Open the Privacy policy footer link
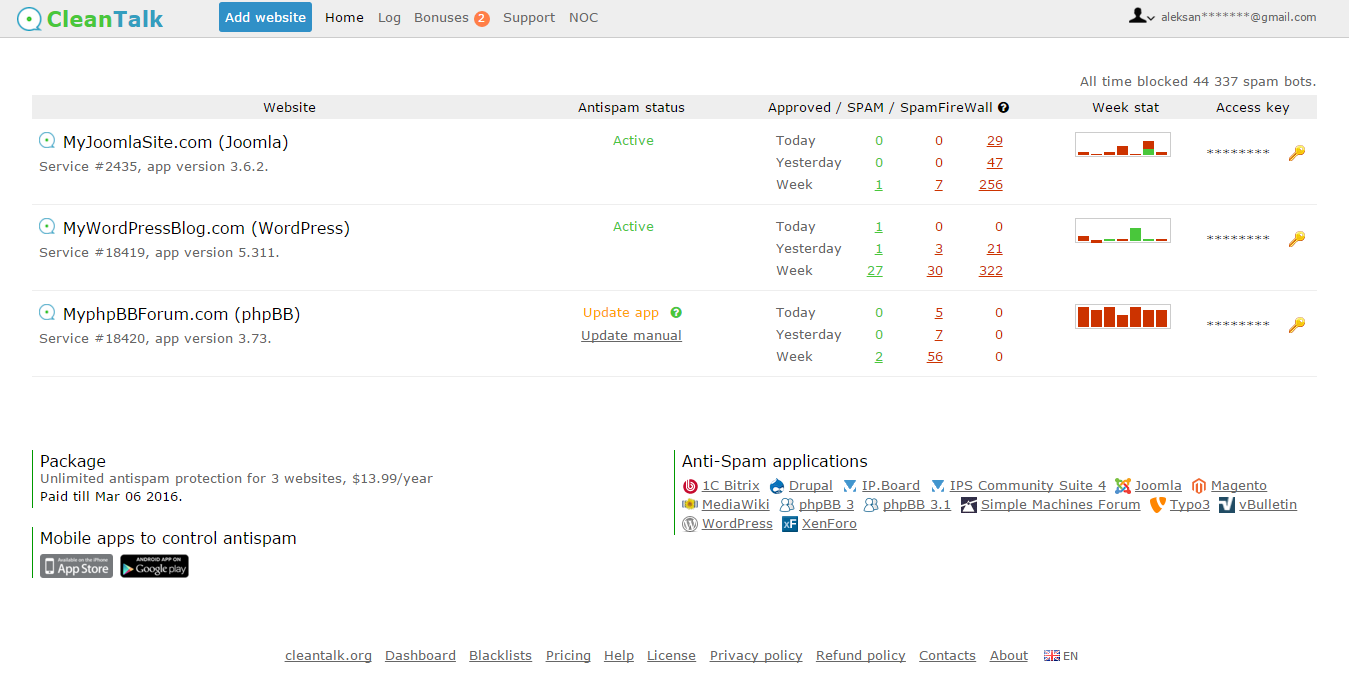Viewport: 1349px width, 682px height. 756,656
